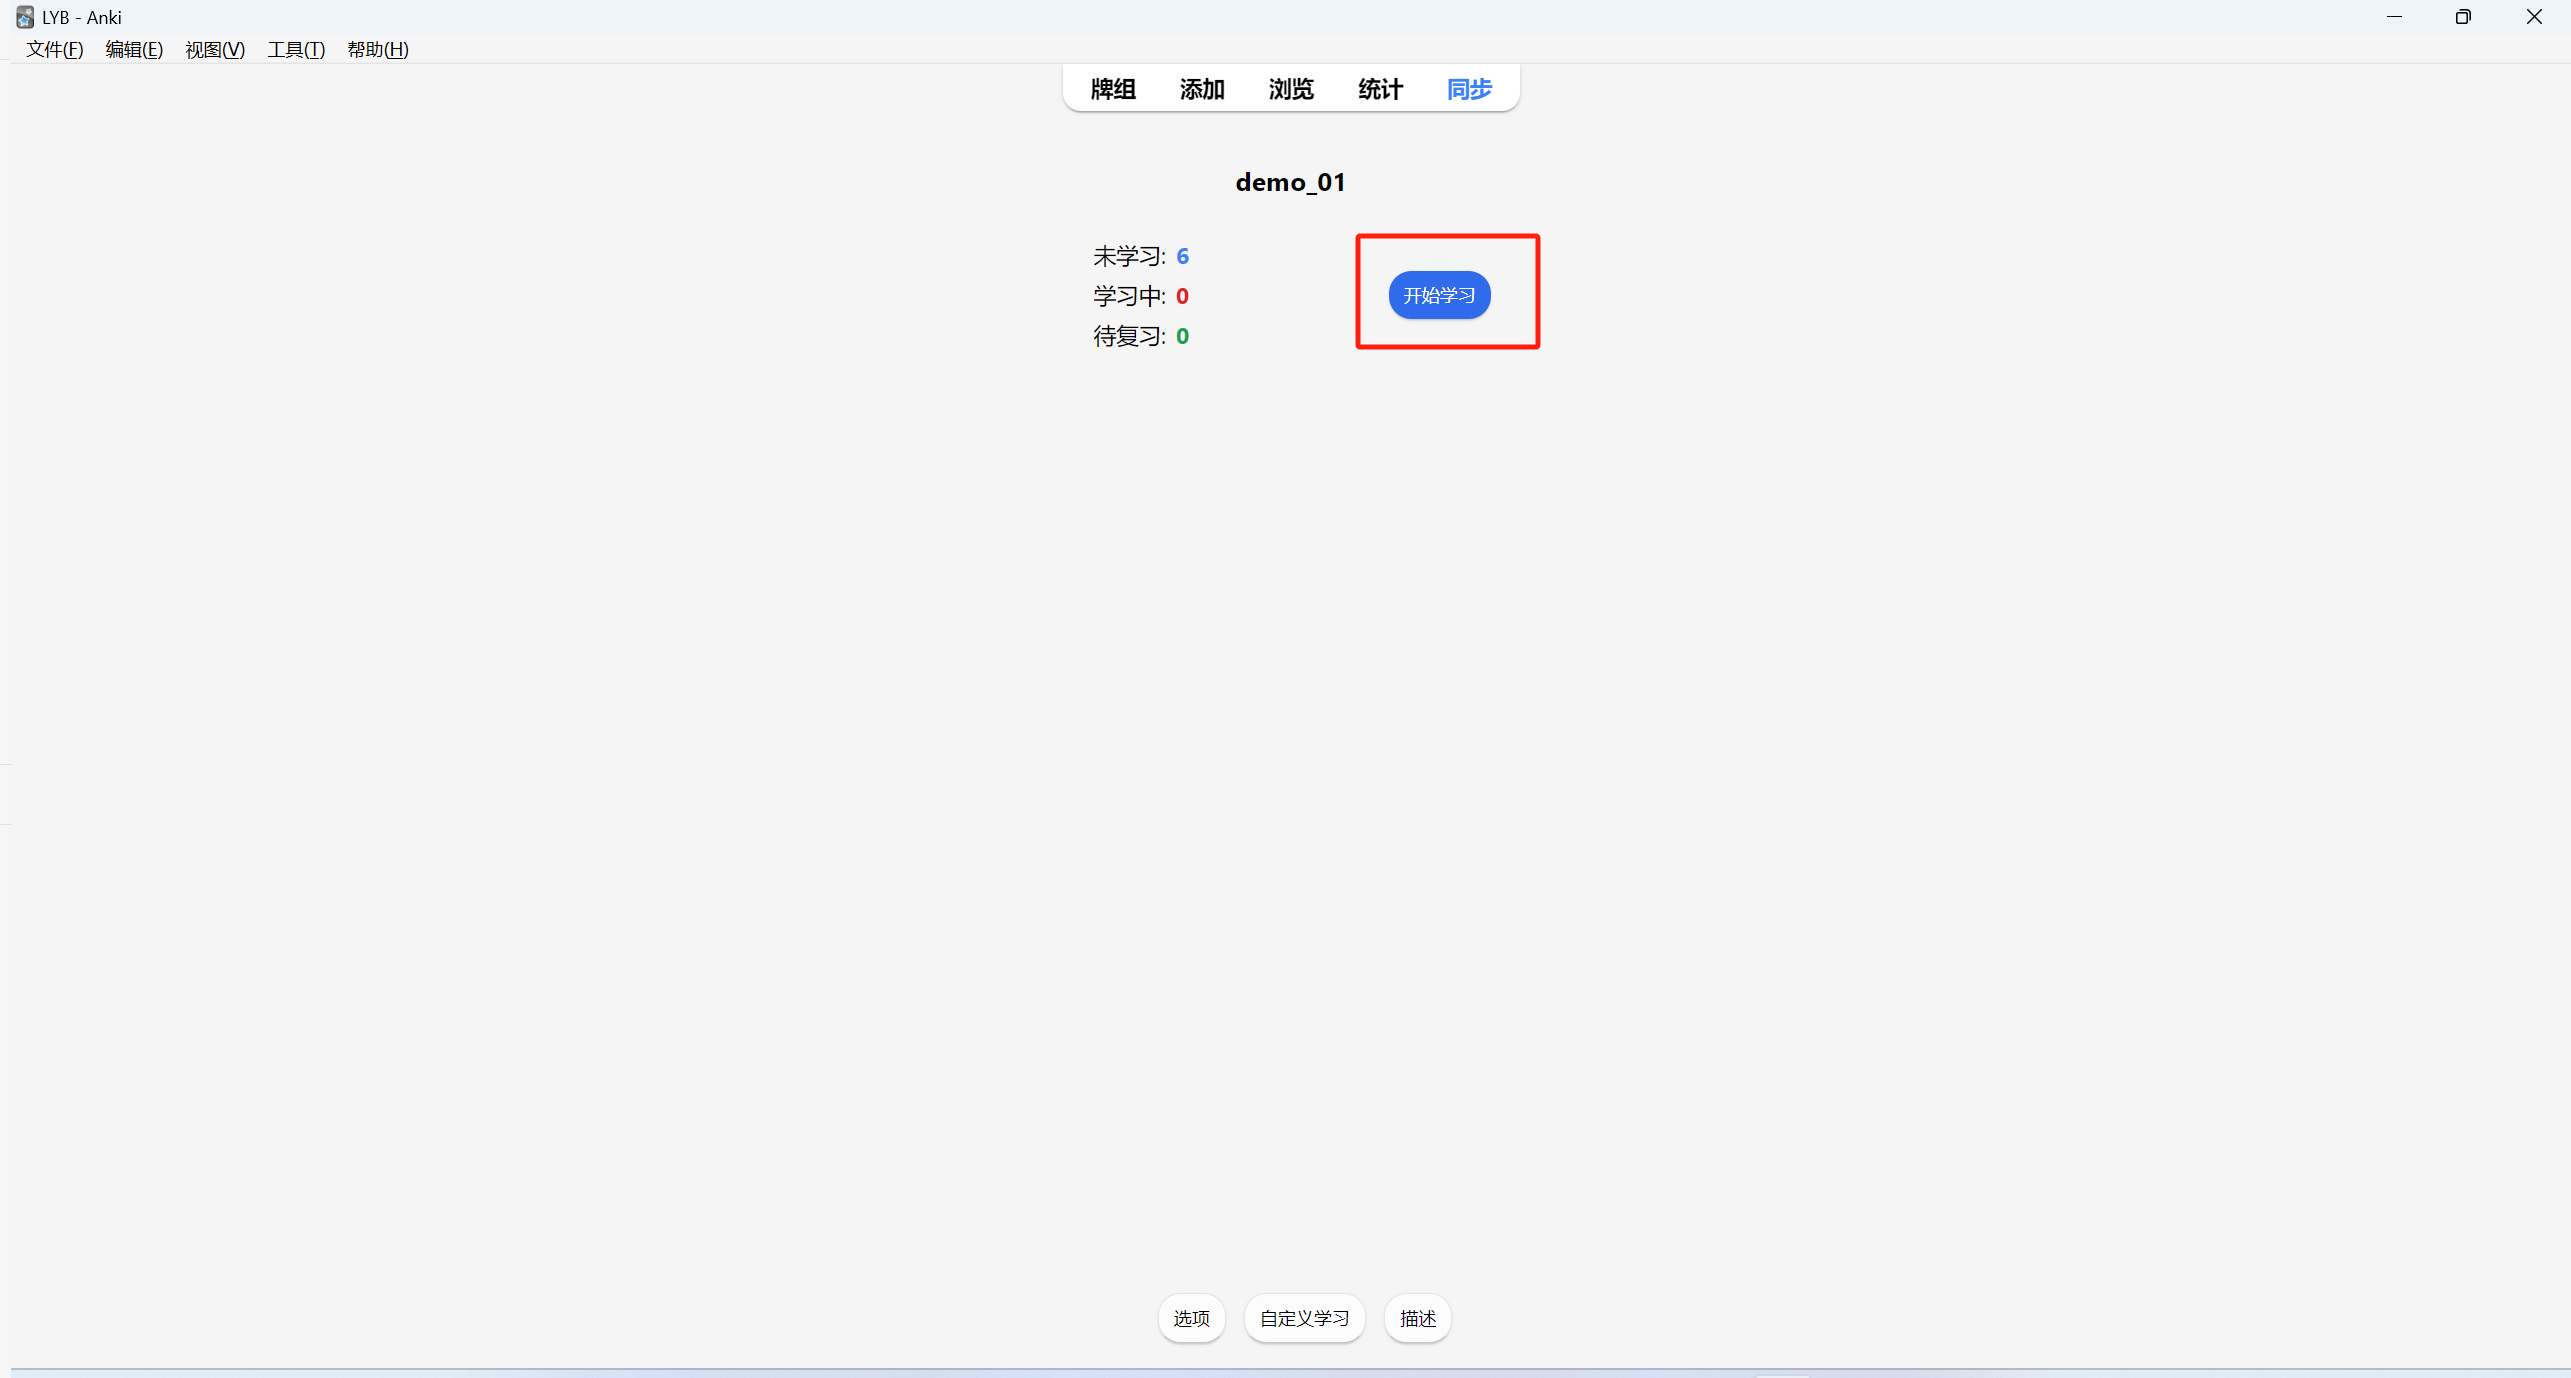Image resolution: width=2571 pixels, height=1378 pixels.
Task: Open the 编辑(E) menu
Action: 134,49
